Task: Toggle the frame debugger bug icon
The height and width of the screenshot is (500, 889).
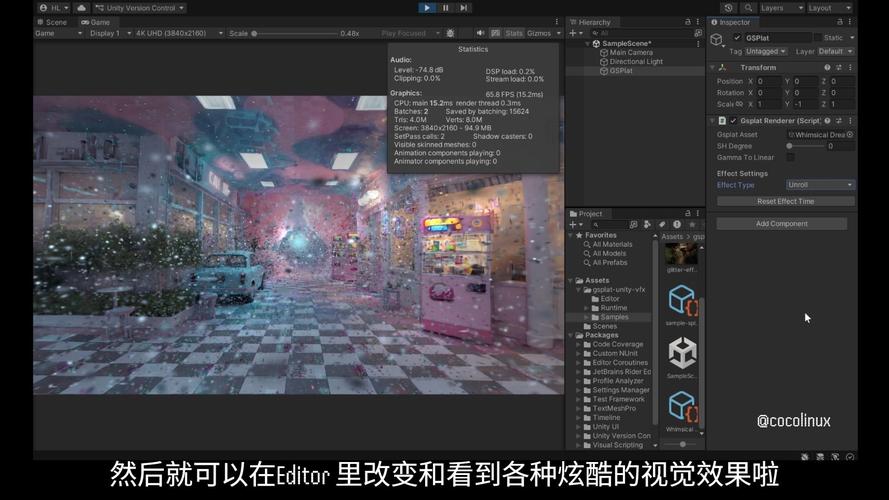Action: click(450, 33)
